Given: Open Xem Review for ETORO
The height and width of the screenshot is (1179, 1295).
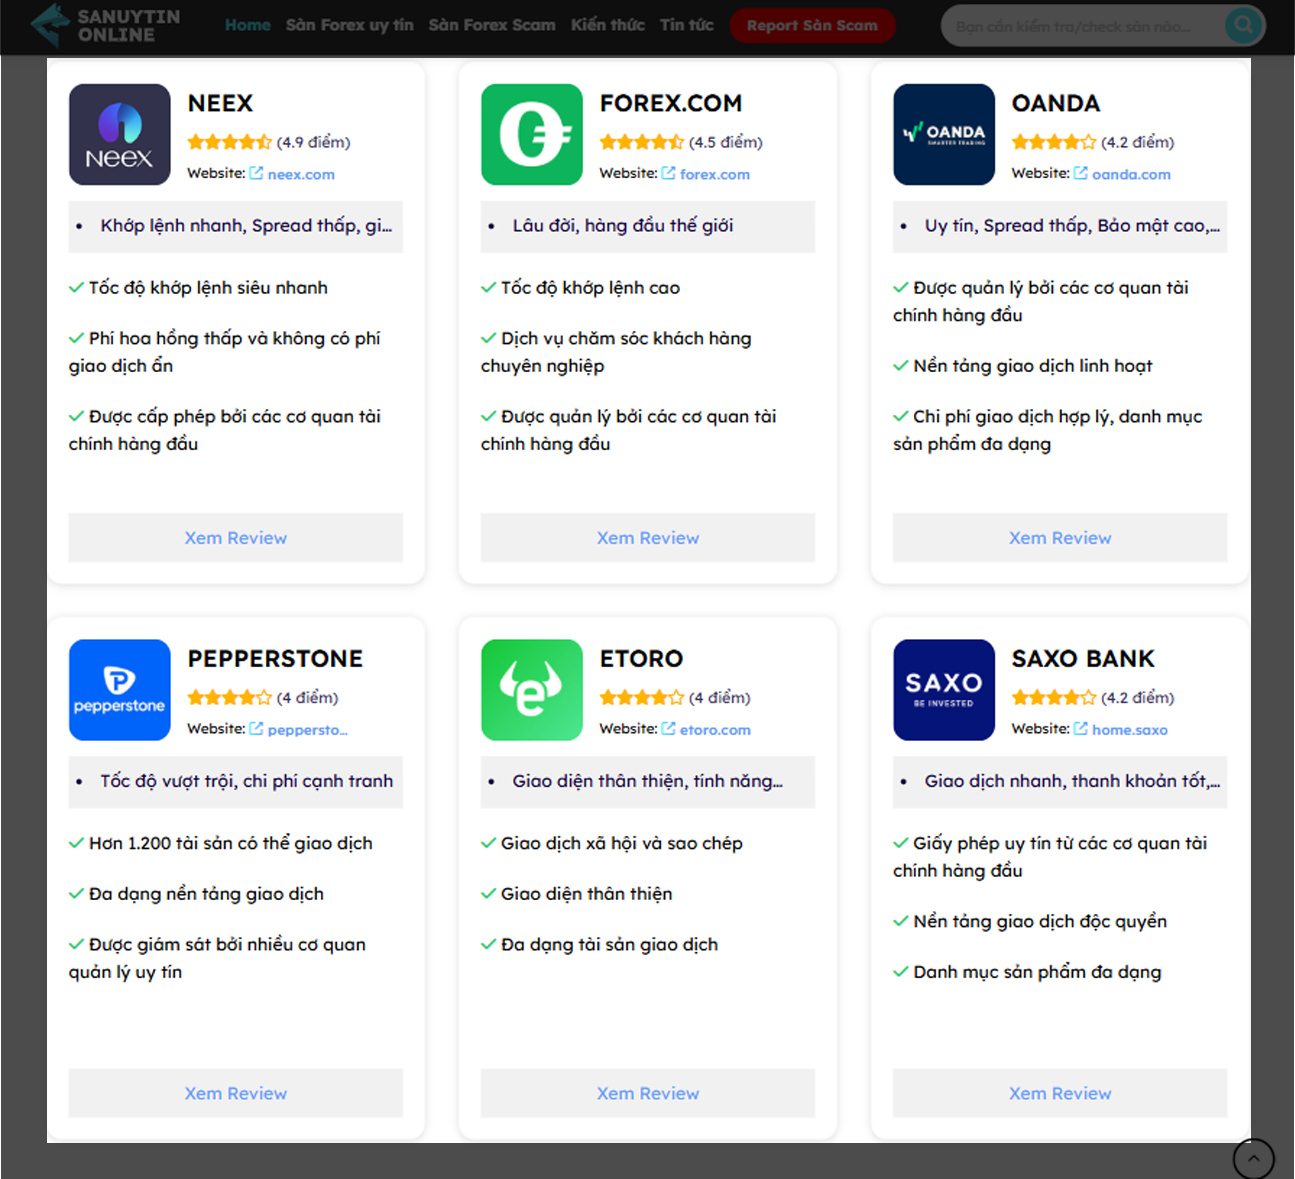Looking at the screenshot, I should point(648,1093).
